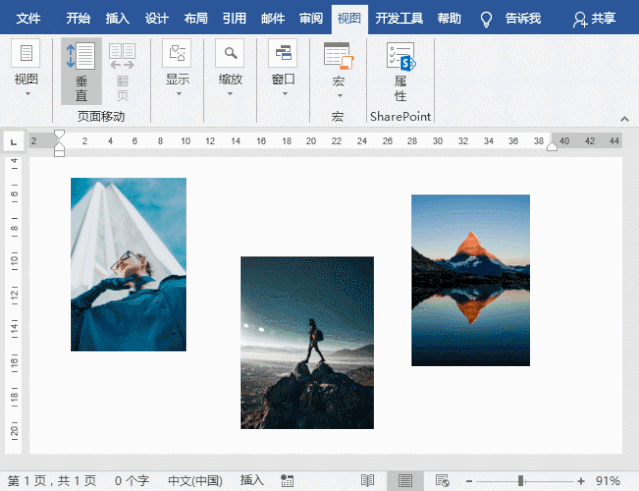Click the Macros (宏) icon
The image size is (639, 491).
338,70
